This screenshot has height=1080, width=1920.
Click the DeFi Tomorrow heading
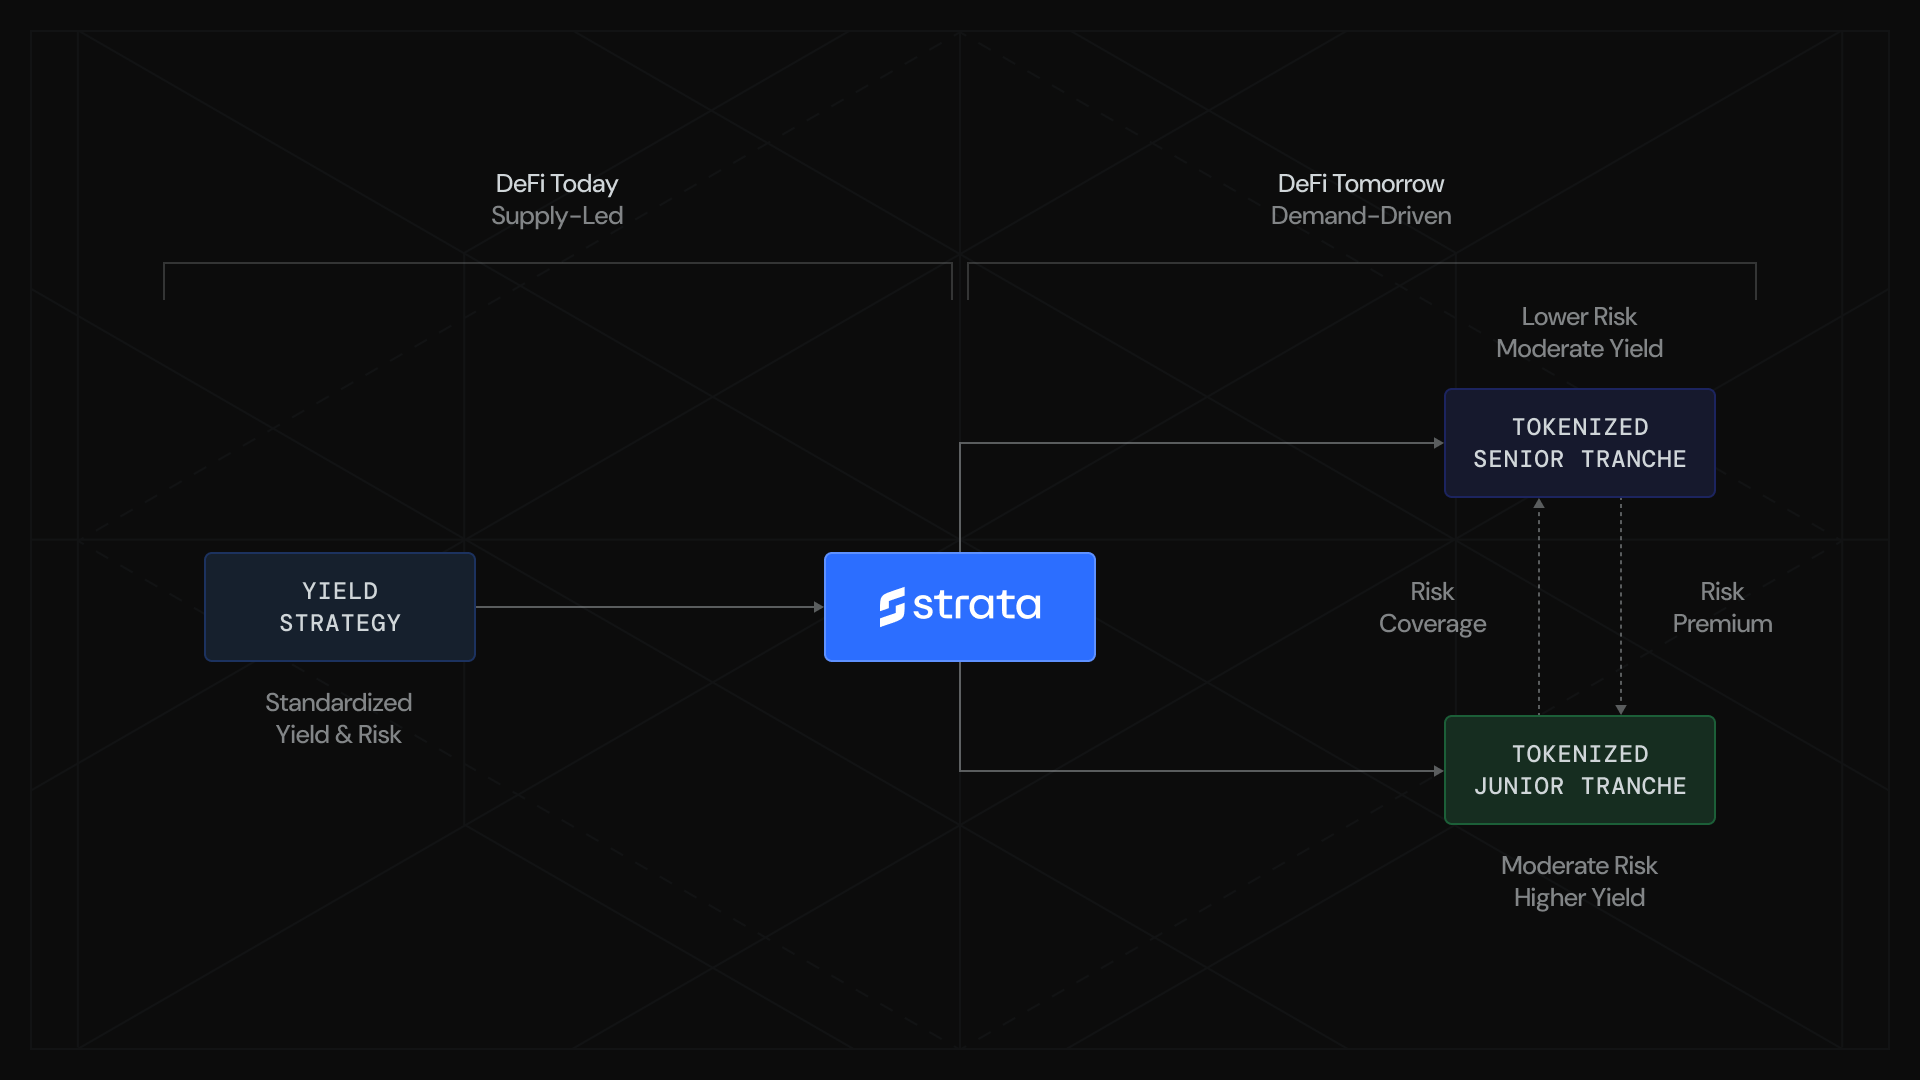point(1360,184)
